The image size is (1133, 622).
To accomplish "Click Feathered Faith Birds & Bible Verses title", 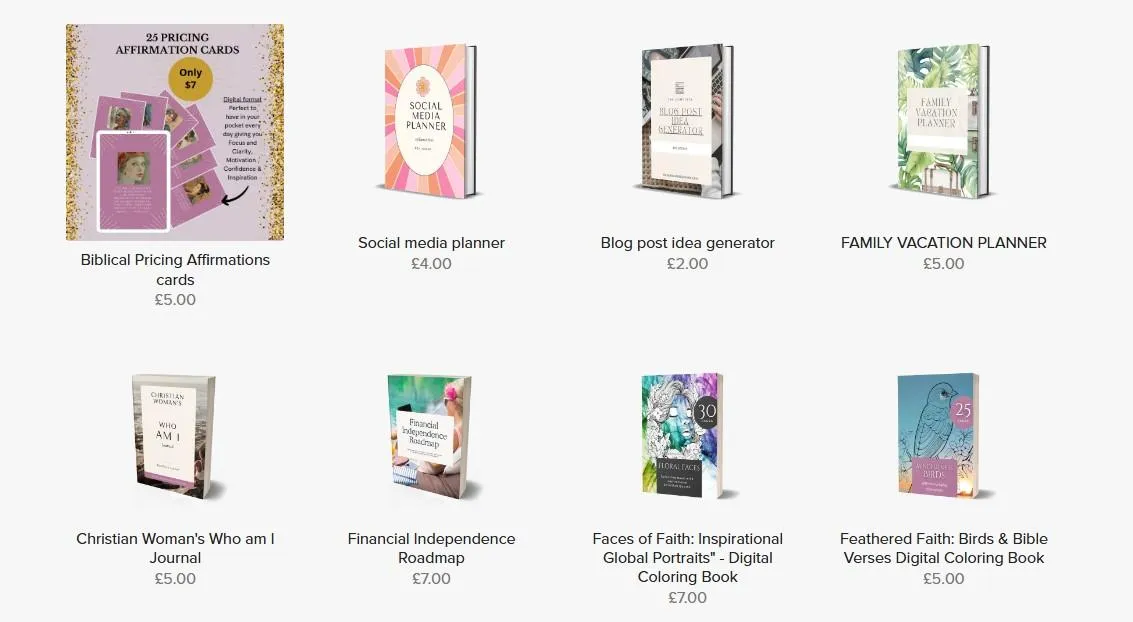I will tap(944, 548).
